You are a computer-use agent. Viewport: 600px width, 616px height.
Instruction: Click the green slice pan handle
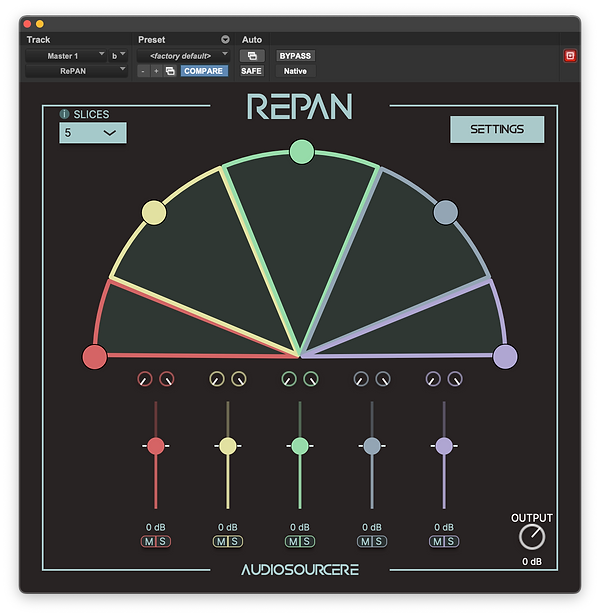click(x=302, y=152)
